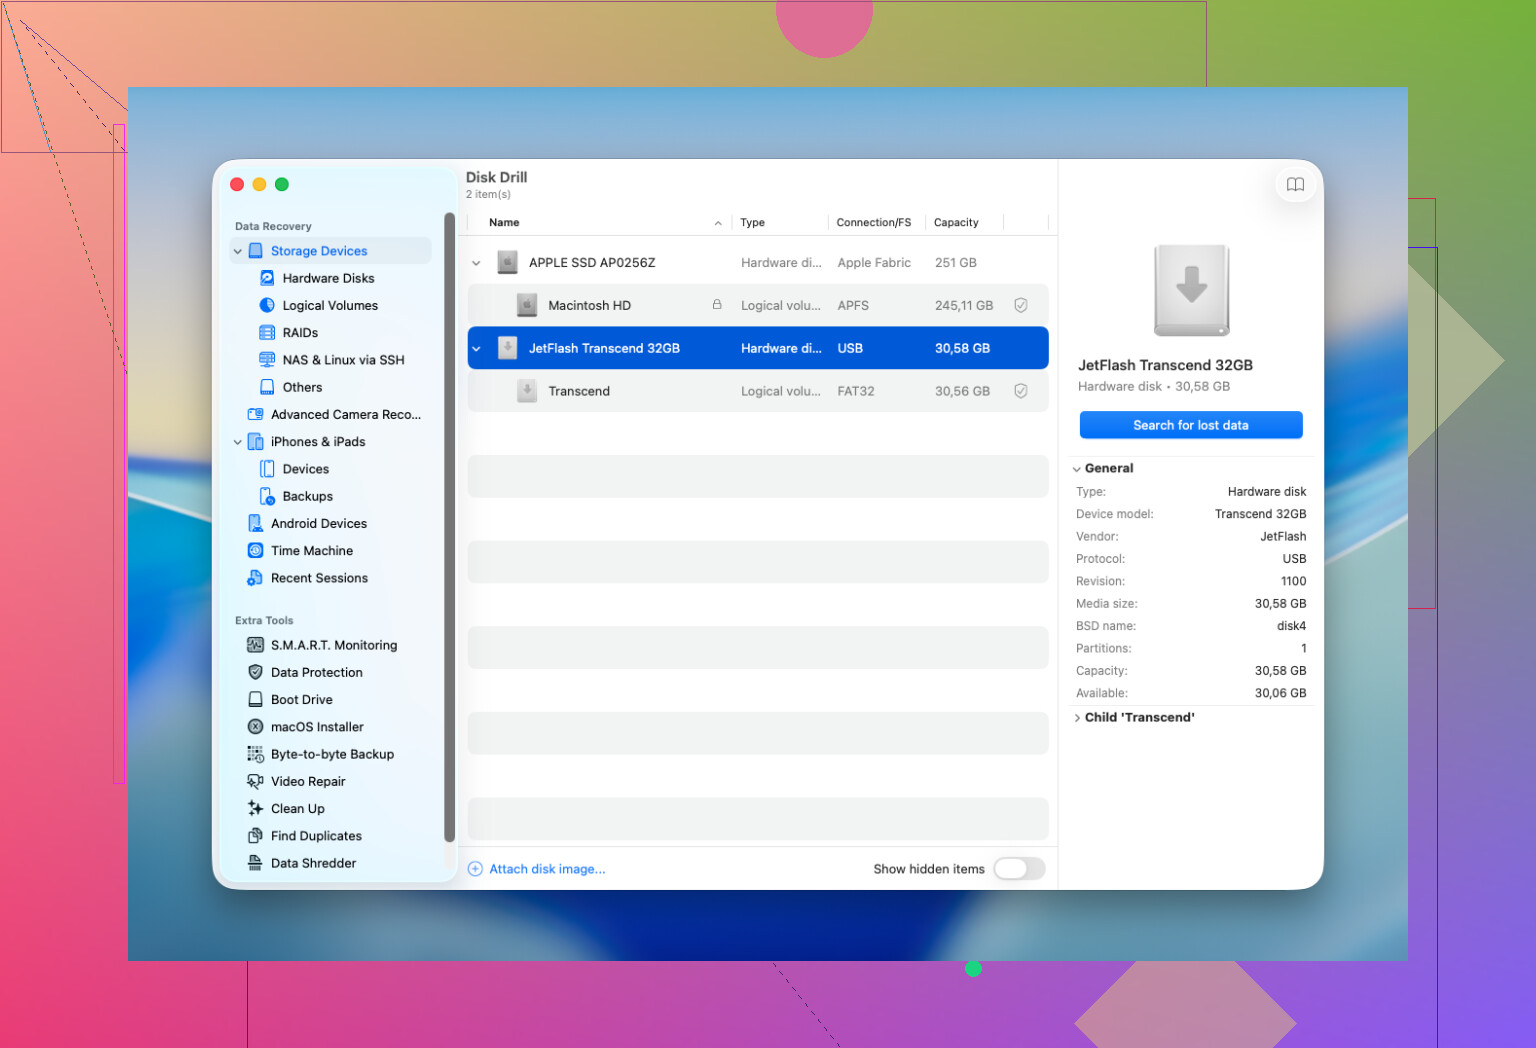Click BSD name value disk4
The height and width of the screenshot is (1048, 1536).
[1291, 626]
